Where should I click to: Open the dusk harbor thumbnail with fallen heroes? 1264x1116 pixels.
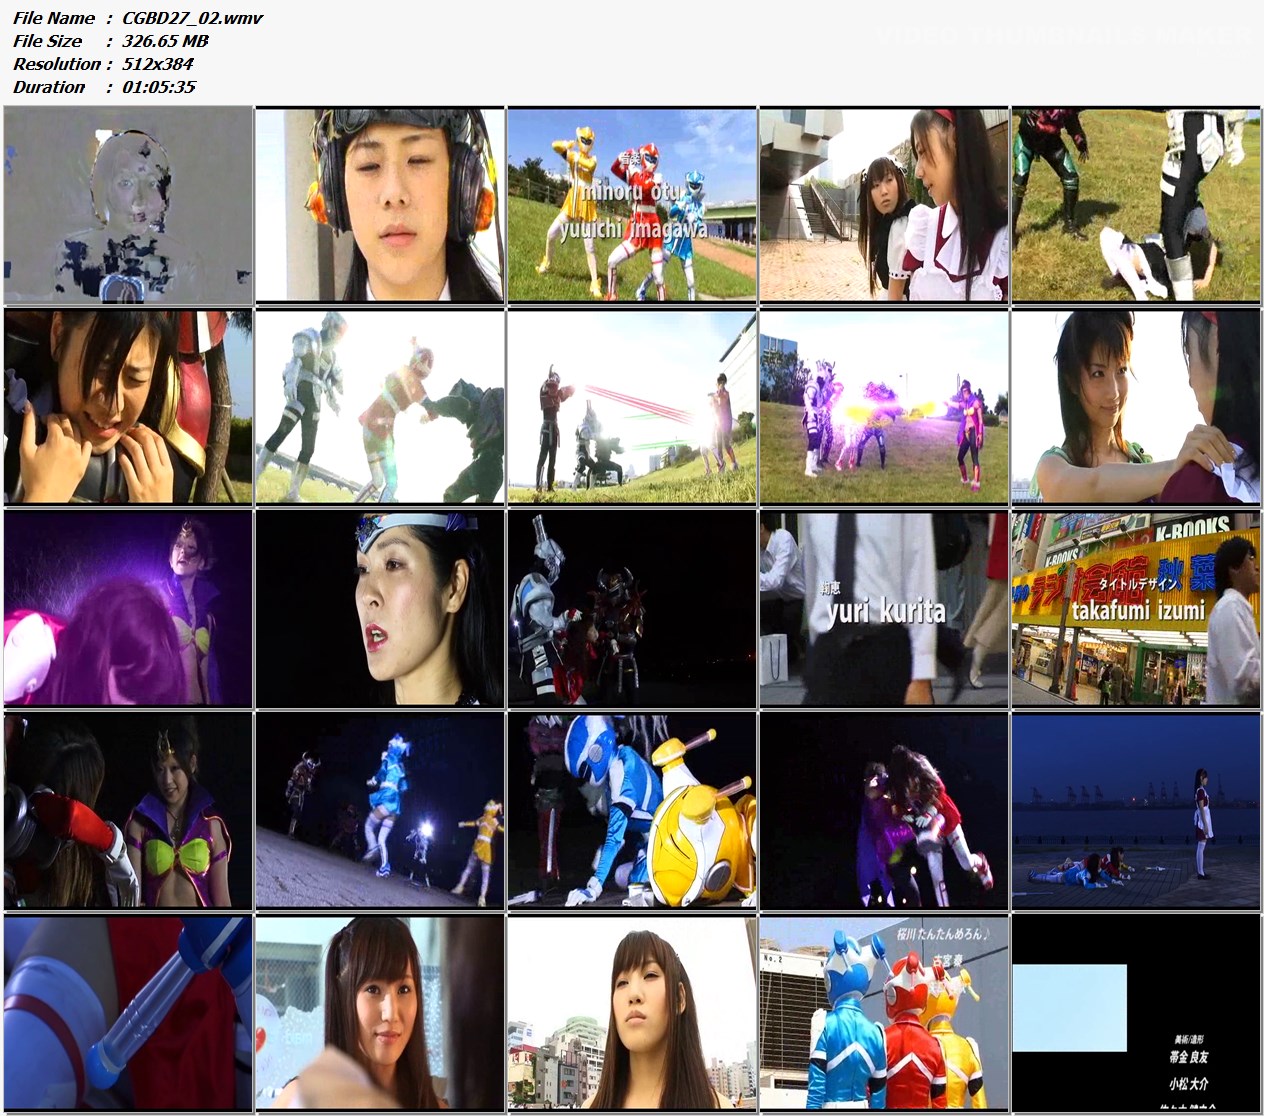[1136, 810]
